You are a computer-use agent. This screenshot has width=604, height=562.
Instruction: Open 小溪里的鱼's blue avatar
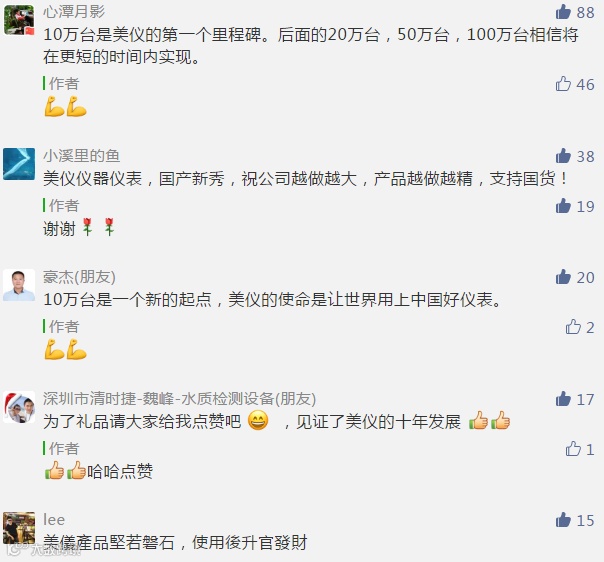(19, 164)
